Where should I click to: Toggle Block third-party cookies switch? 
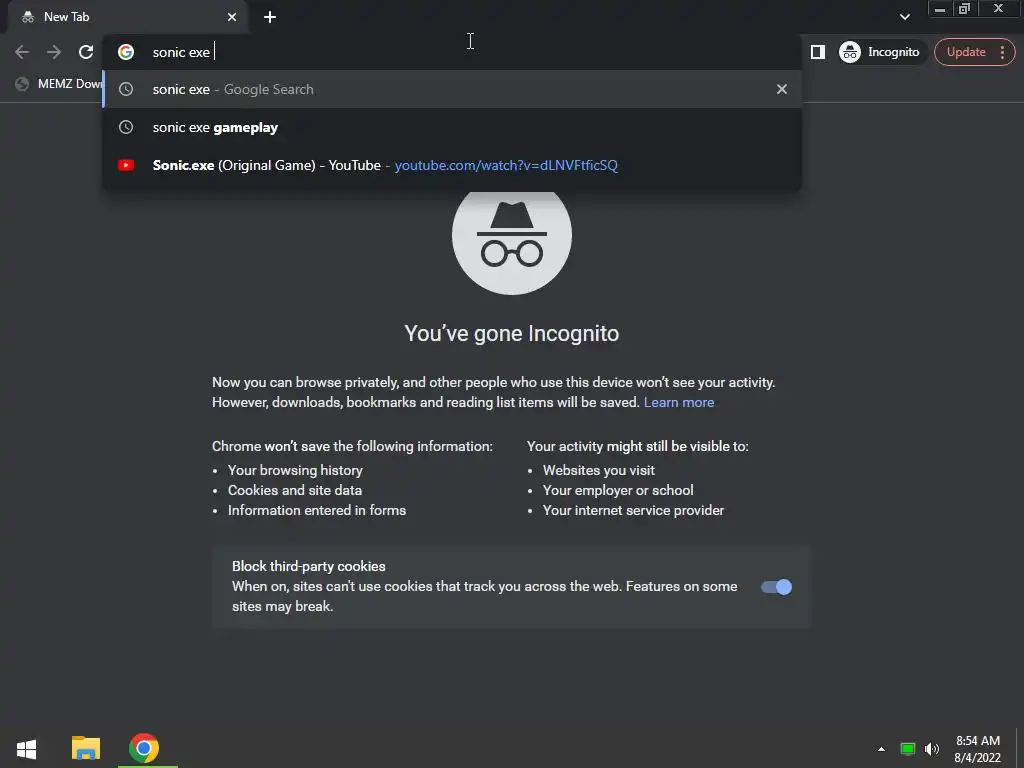point(776,586)
